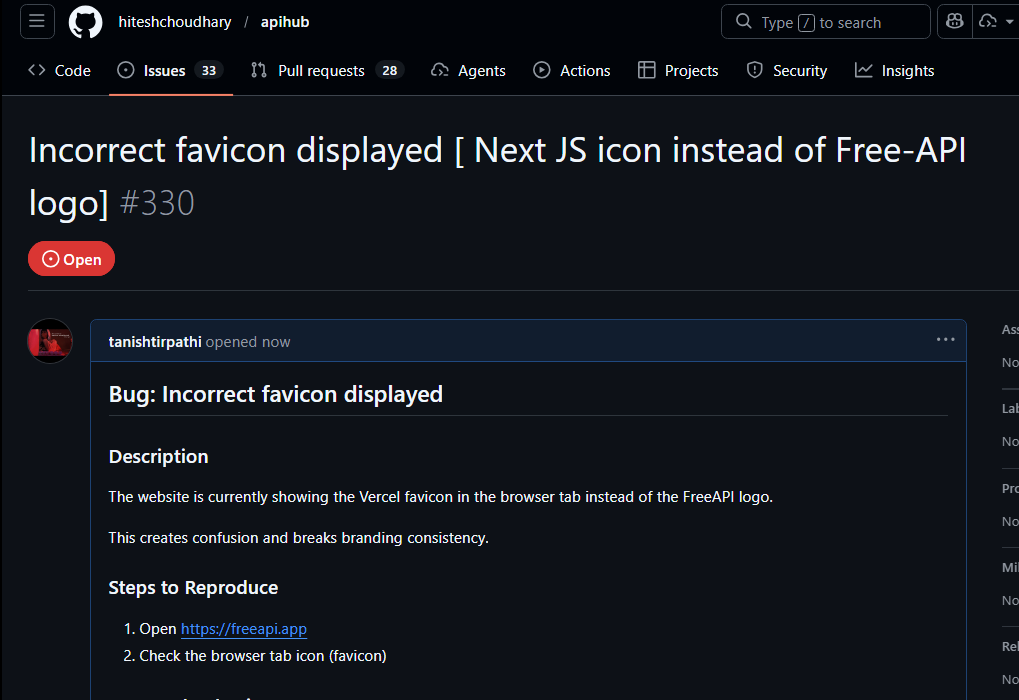The height and width of the screenshot is (700, 1019).
Task: Click the Issues count badge 33
Action: point(209,71)
